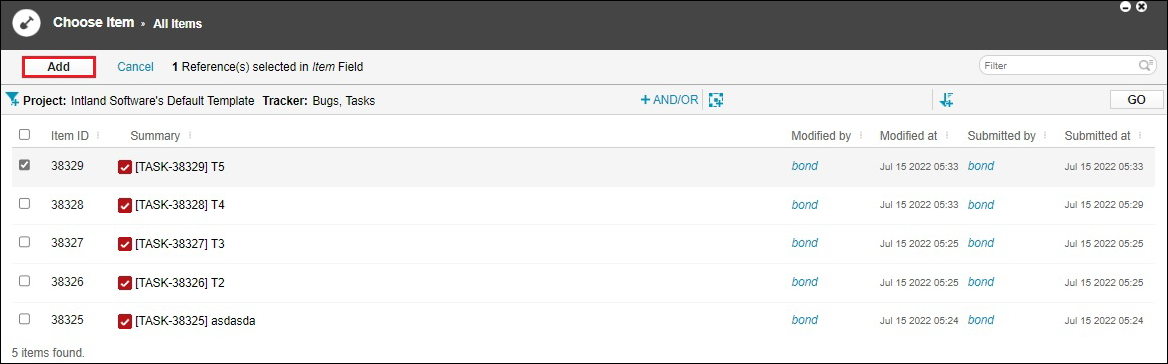
Task: Click the + AND/OR filter option
Action: (x=669, y=100)
